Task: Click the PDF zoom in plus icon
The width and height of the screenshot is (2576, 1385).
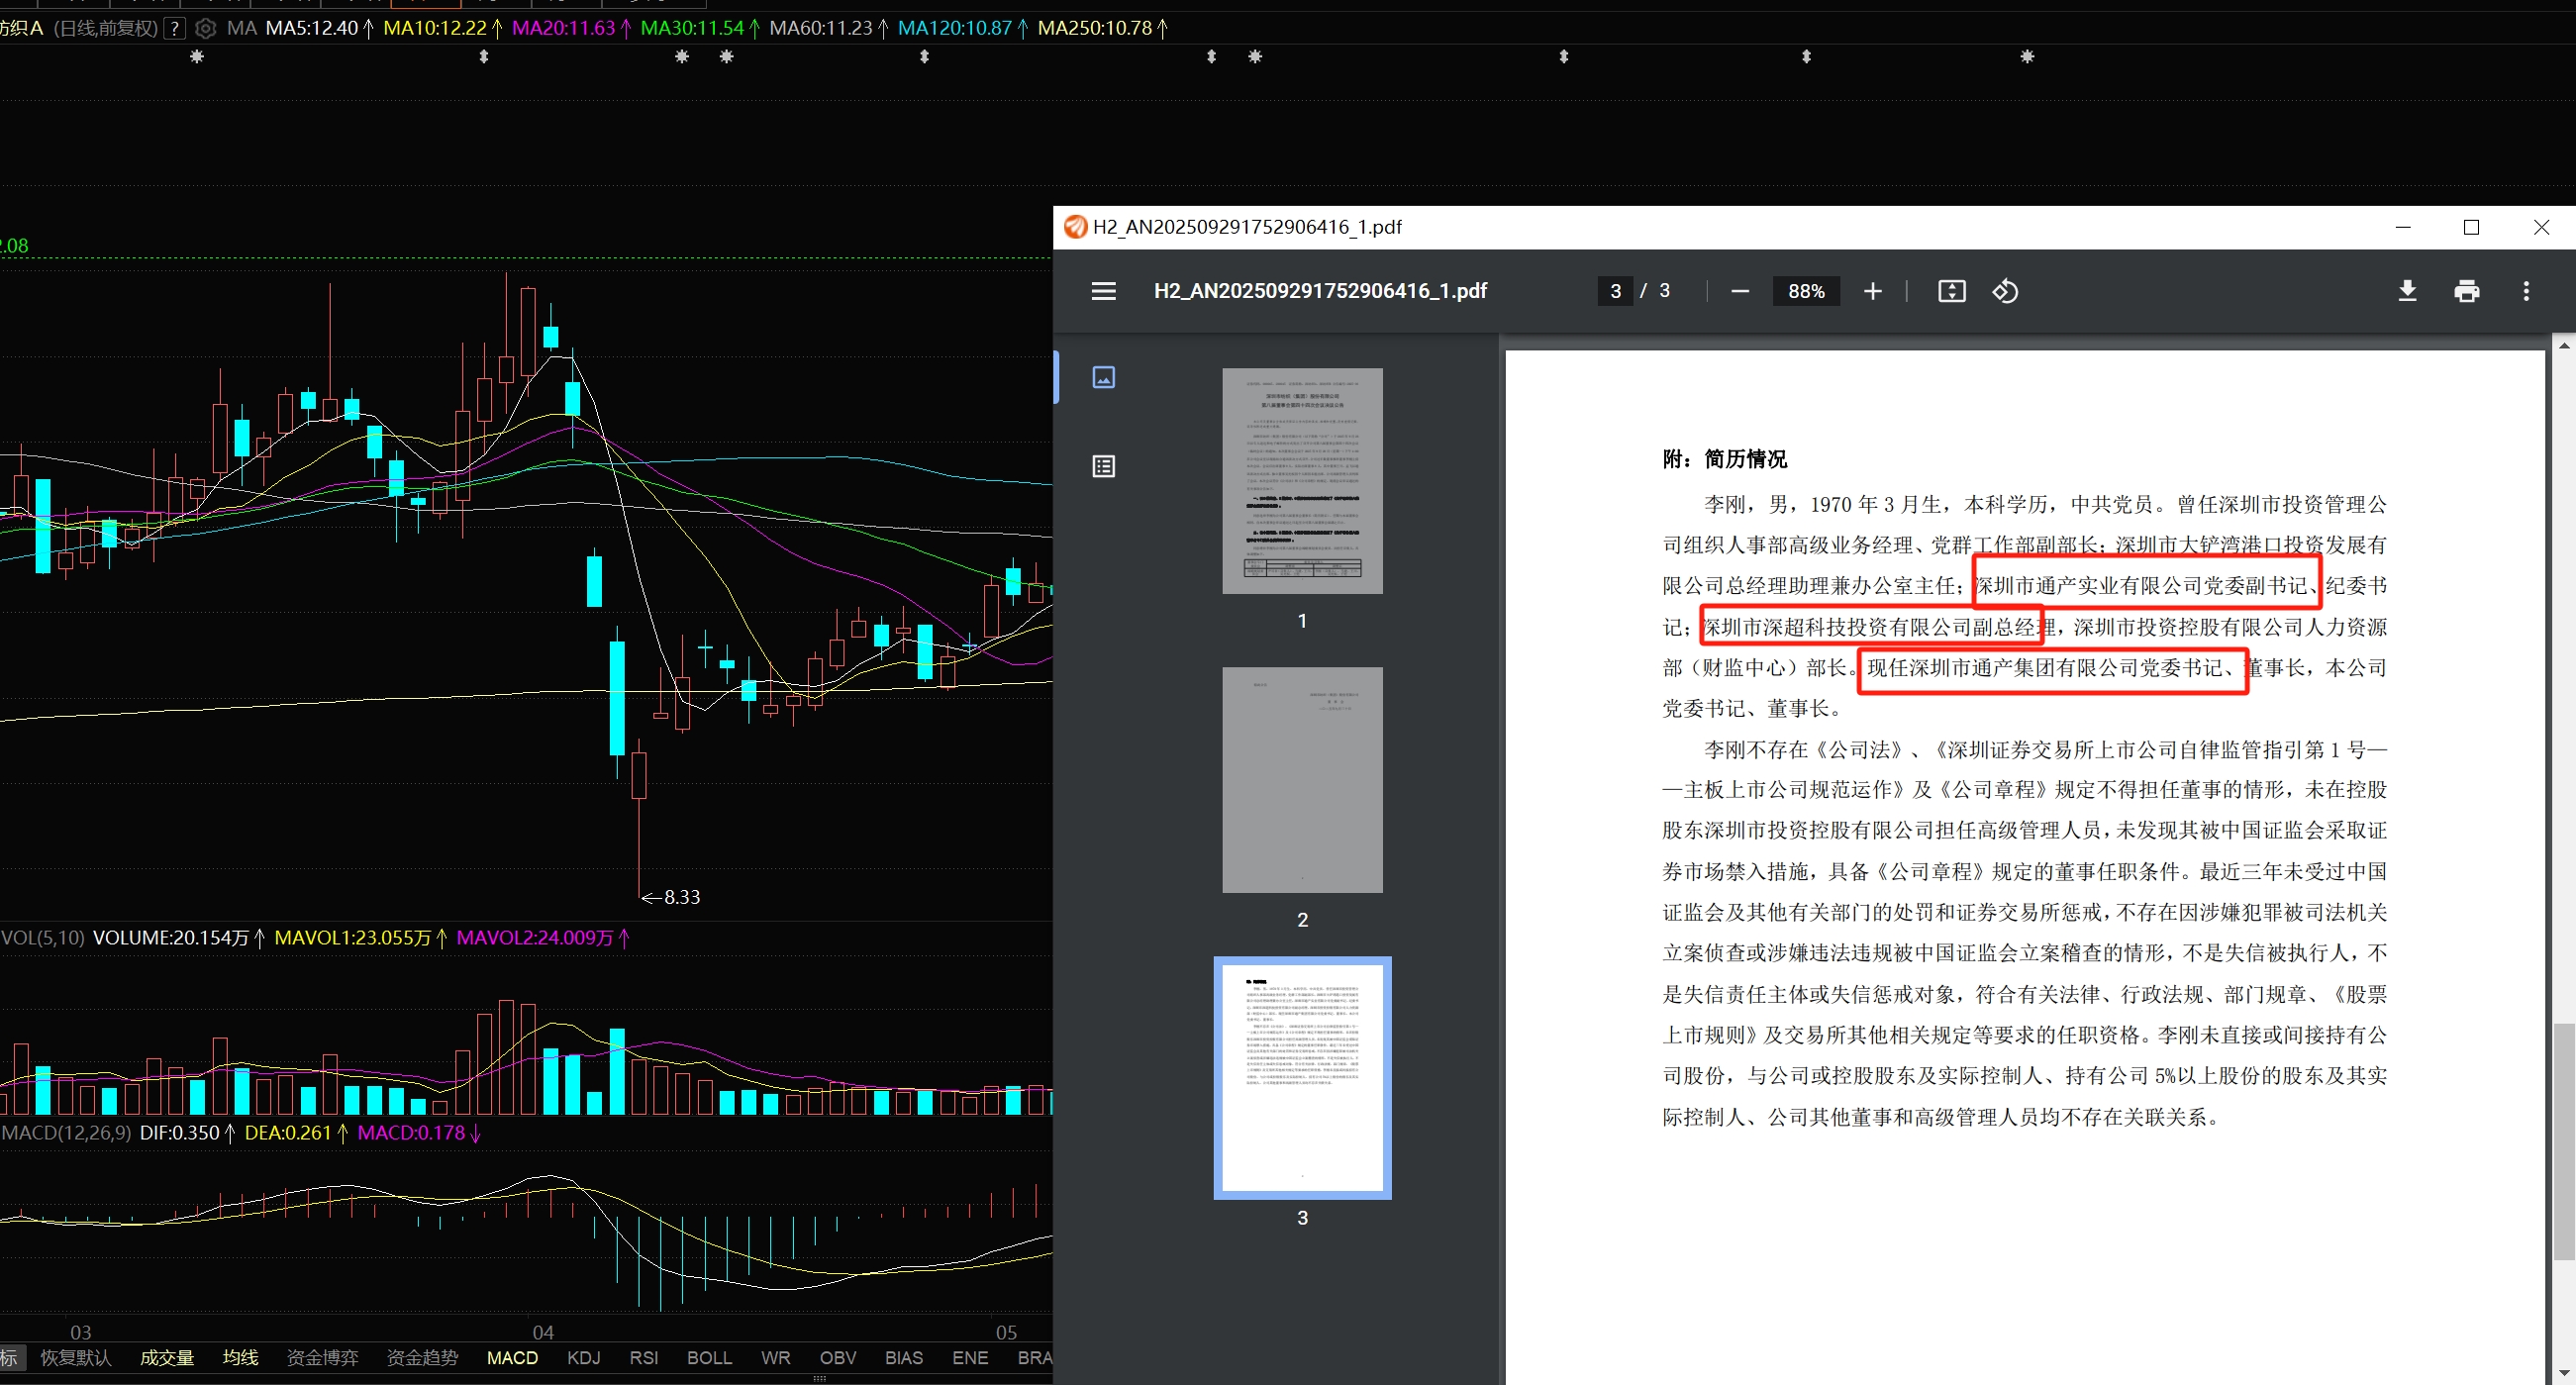Action: click(1872, 291)
